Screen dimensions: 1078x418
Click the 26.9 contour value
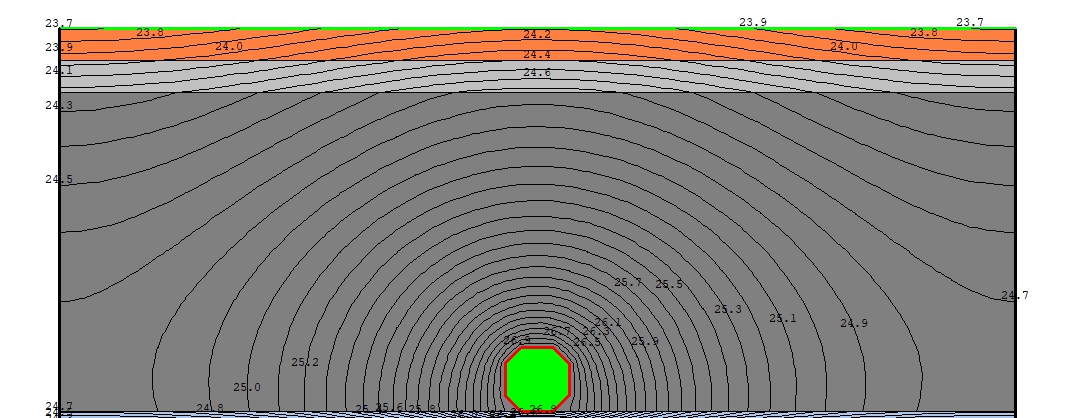click(517, 340)
